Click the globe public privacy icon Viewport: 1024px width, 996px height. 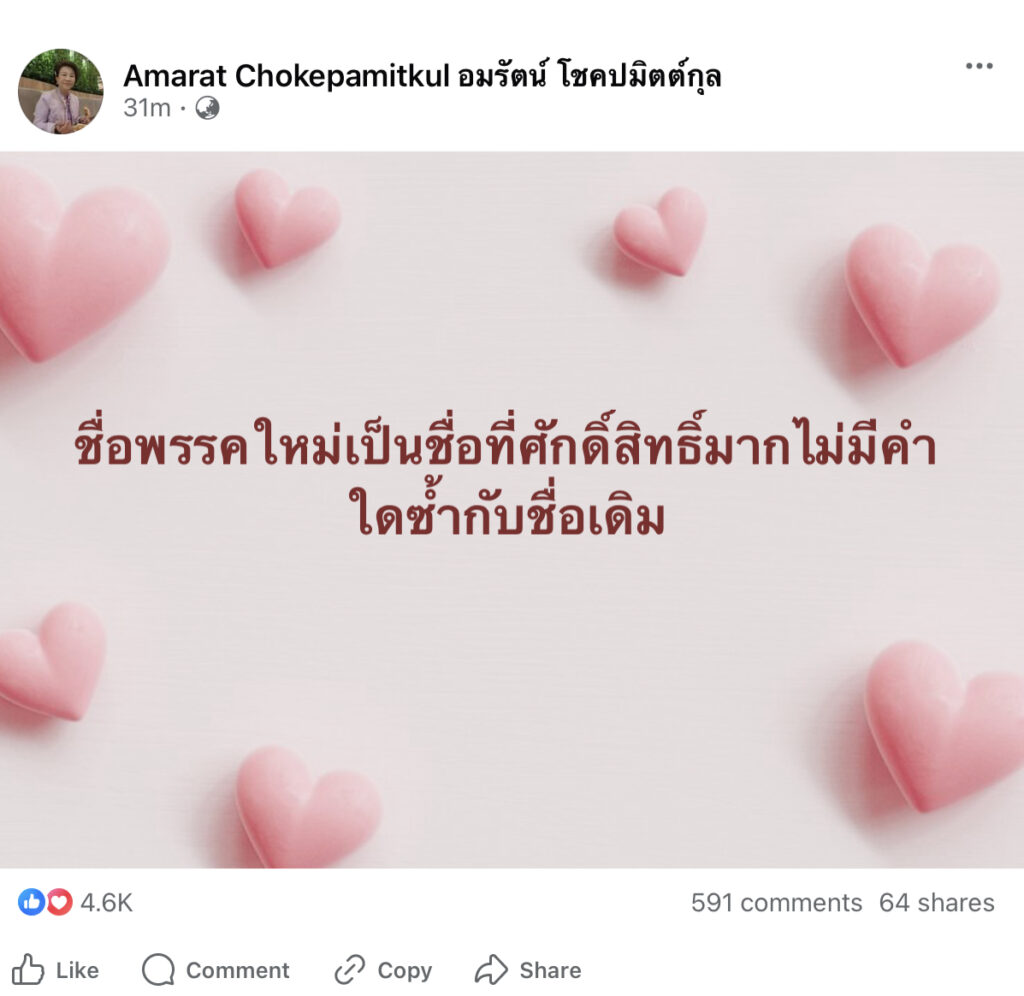[207, 108]
